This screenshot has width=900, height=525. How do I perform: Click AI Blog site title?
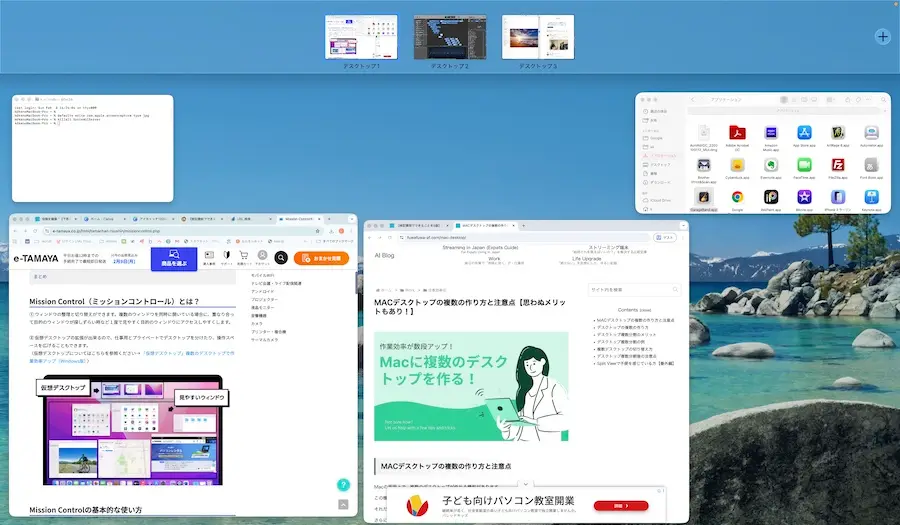385,255
